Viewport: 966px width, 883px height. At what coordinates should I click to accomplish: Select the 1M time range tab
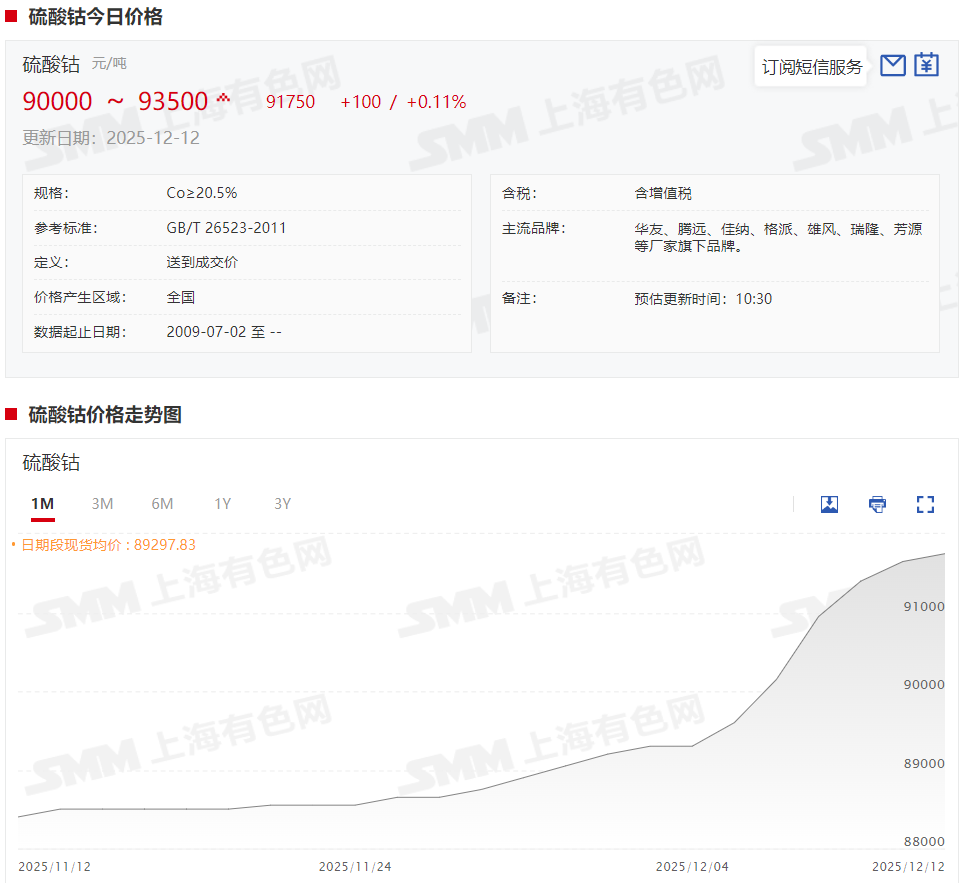point(42,504)
